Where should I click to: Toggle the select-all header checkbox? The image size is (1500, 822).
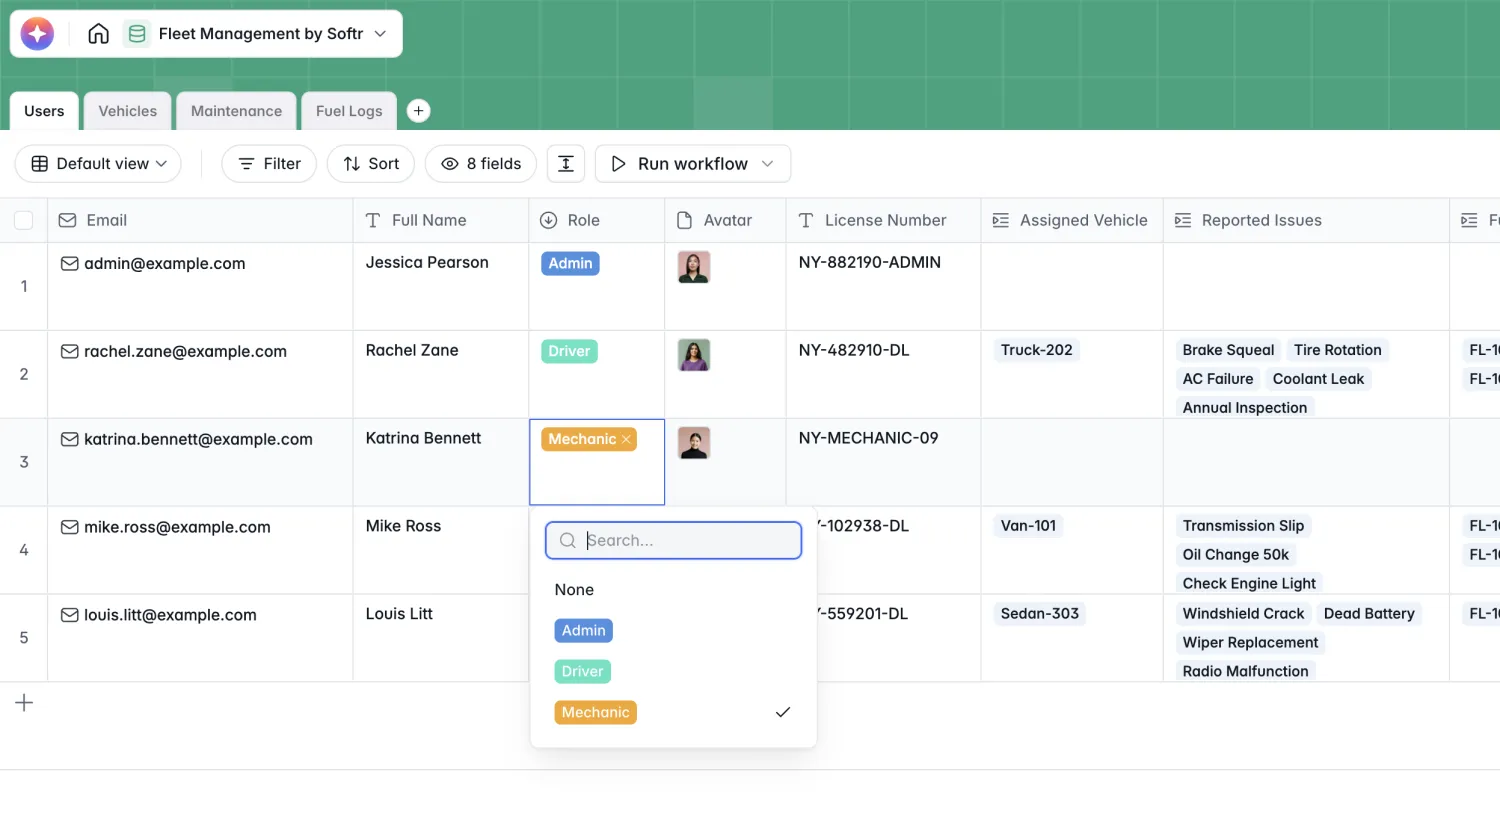click(24, 220)
